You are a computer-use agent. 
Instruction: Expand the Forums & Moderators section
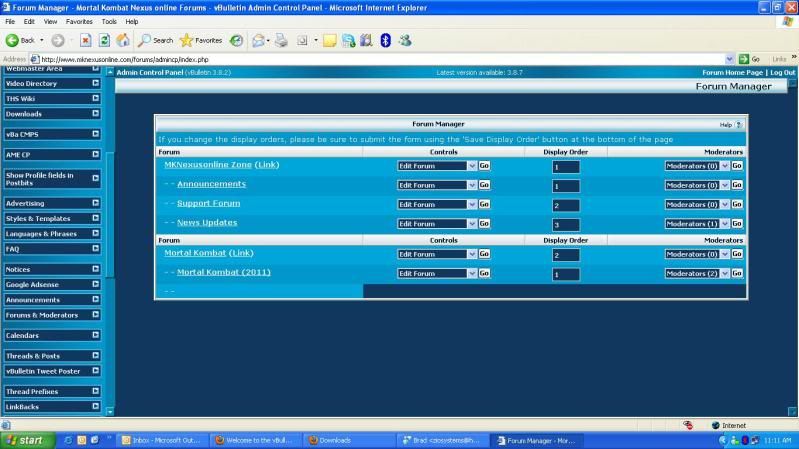96,315
